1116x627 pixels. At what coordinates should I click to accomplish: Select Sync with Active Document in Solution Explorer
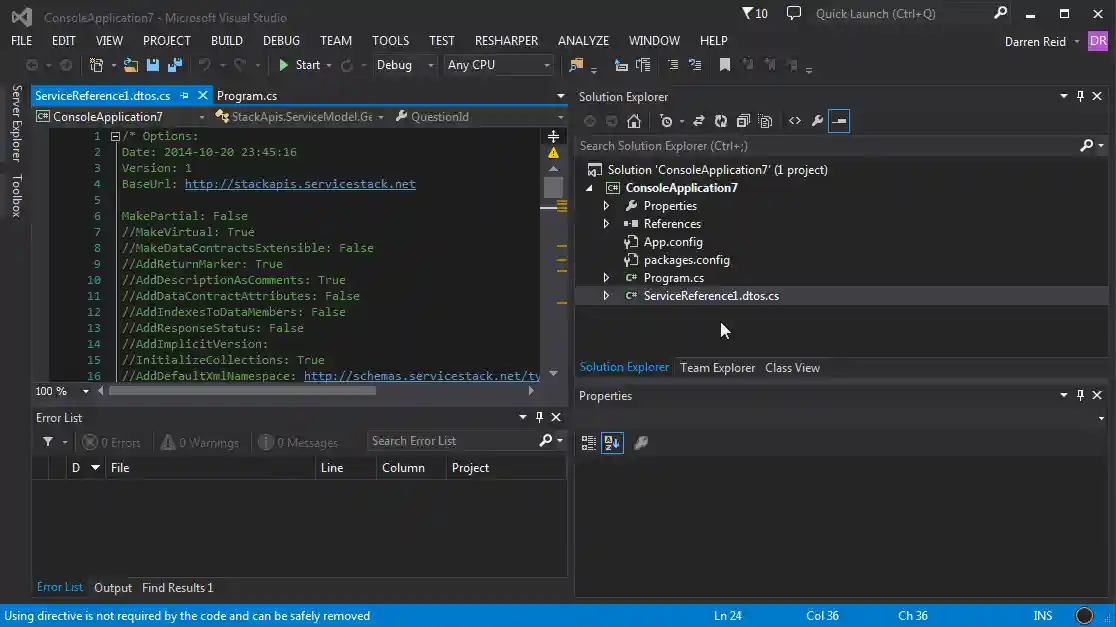click(699, 120)
